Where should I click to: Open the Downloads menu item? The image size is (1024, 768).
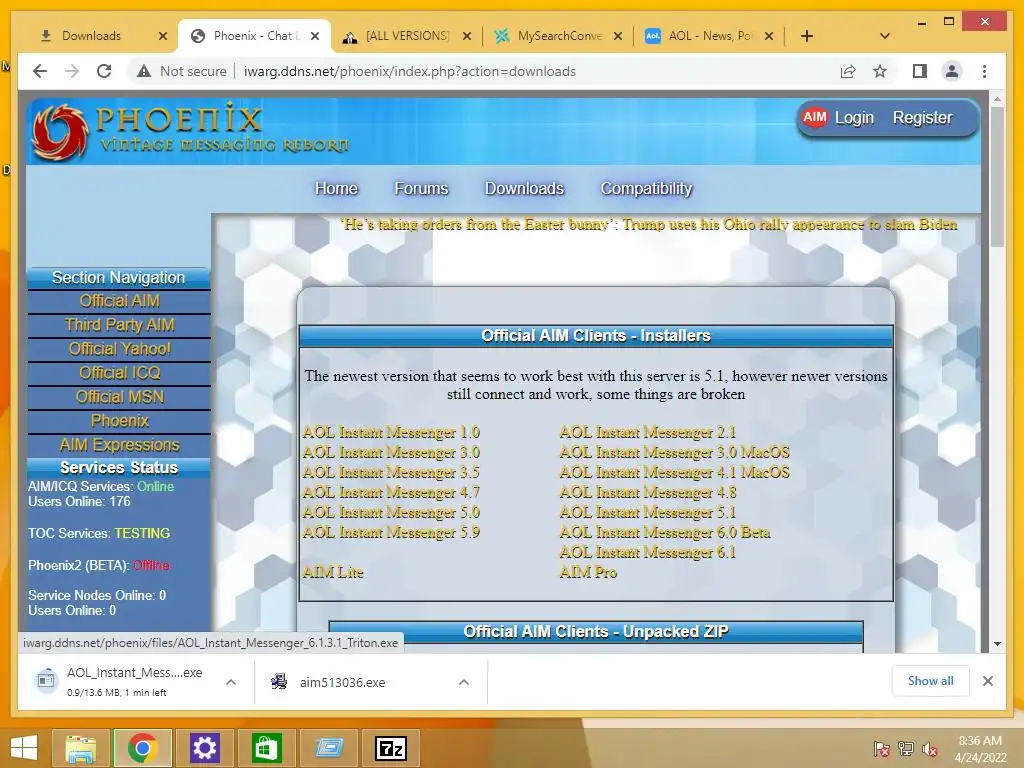click(x=524, y=189)
